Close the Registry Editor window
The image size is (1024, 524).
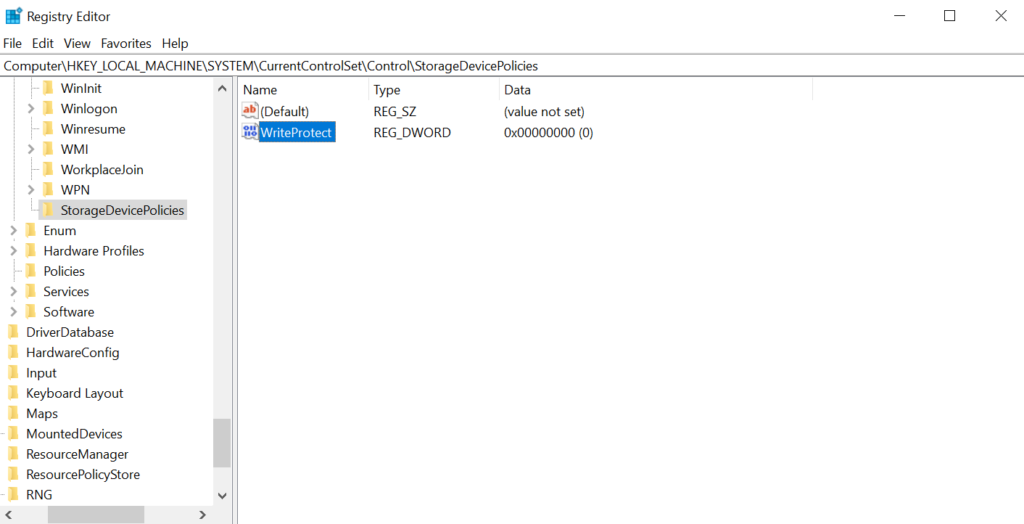point(1000,16)
